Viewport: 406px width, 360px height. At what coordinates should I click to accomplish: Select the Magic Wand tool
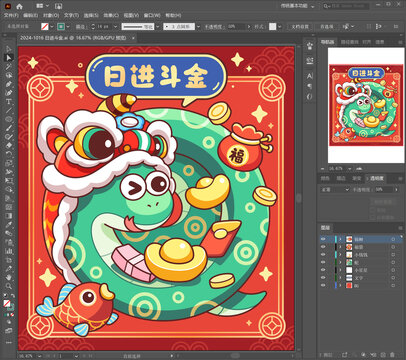pyautogui.click(x=9, y=67)
